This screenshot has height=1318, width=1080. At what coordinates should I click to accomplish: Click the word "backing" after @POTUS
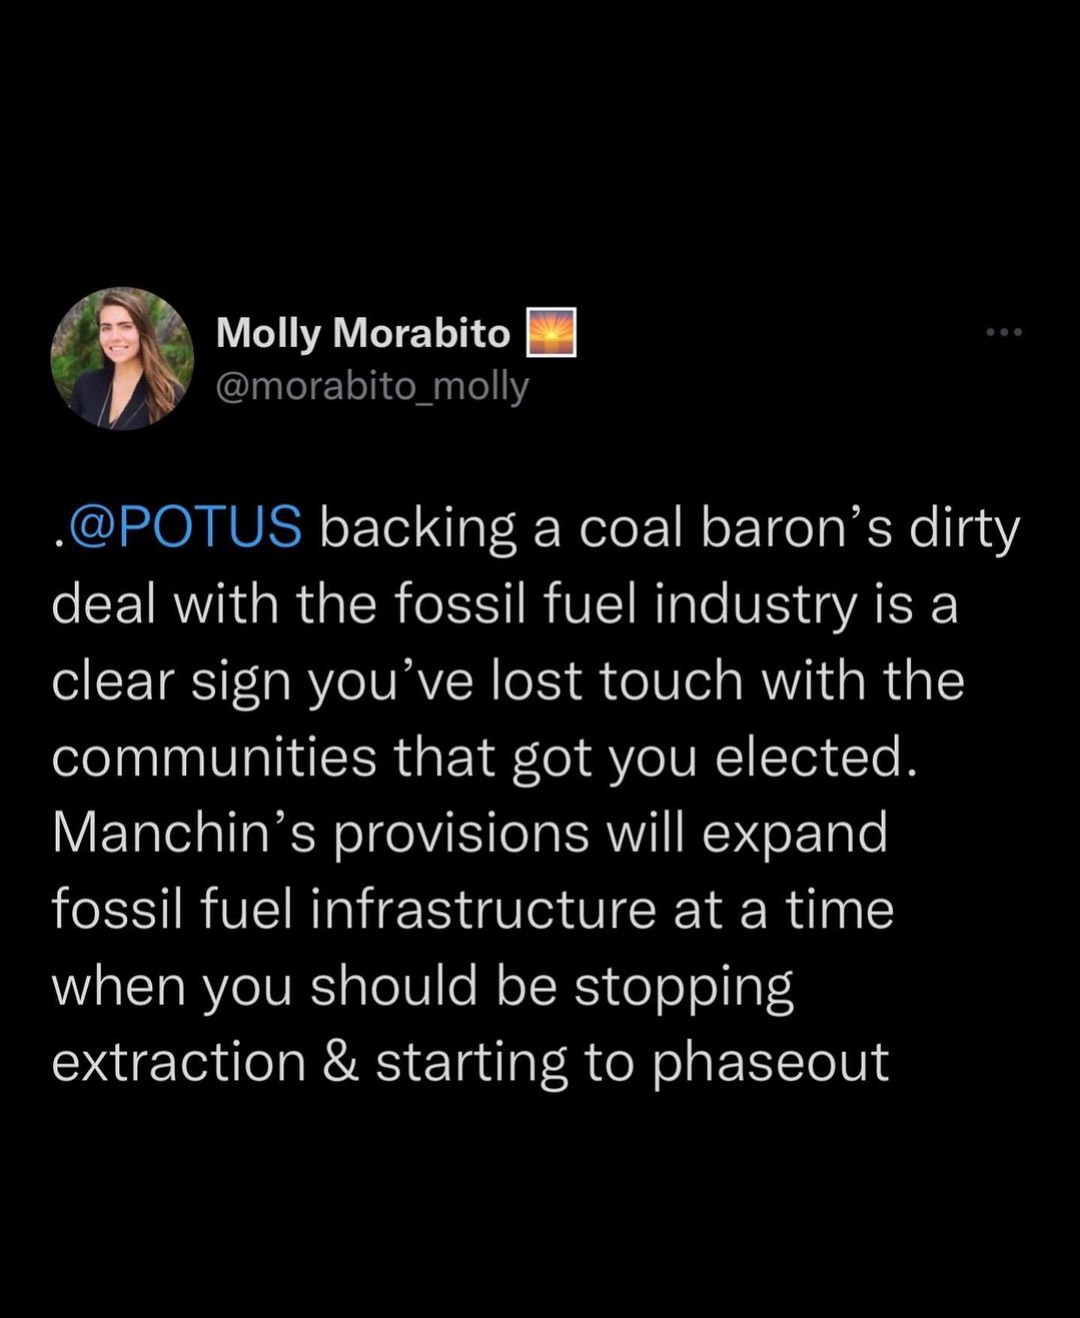click(x=418, y=528)
